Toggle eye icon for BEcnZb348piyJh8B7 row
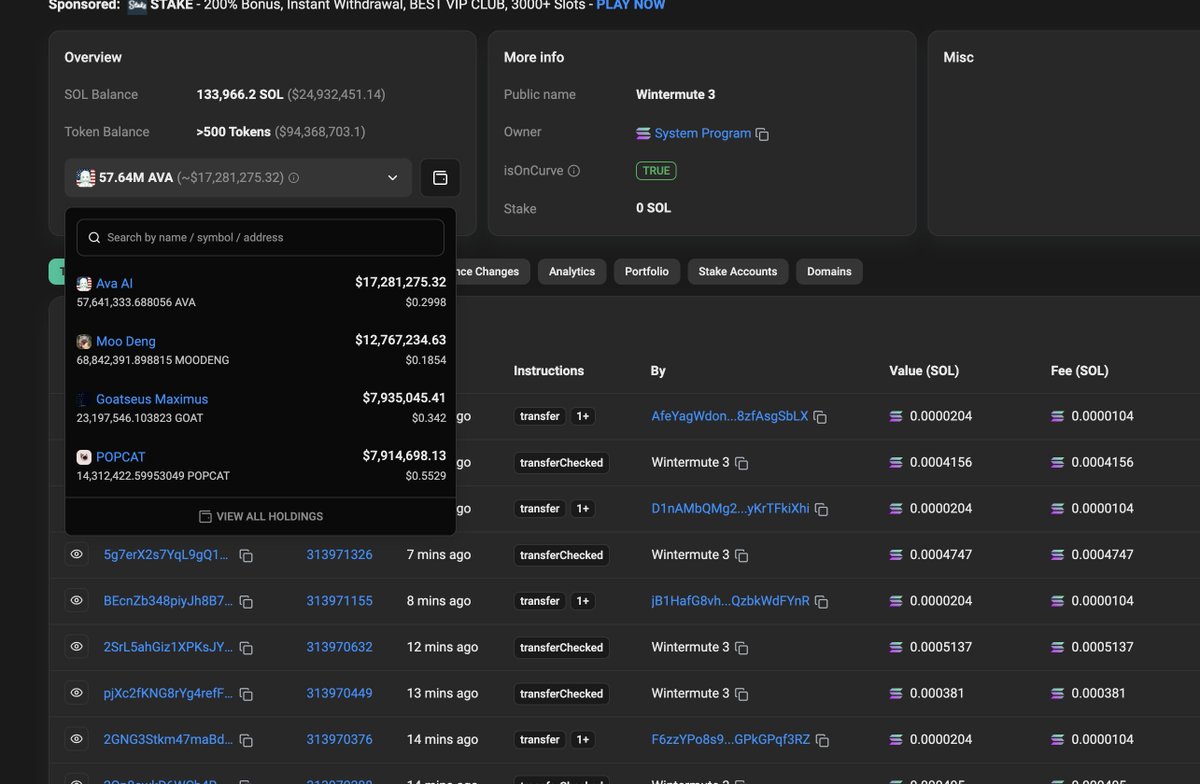This screenshot has height=784, width=1200. 76,600
